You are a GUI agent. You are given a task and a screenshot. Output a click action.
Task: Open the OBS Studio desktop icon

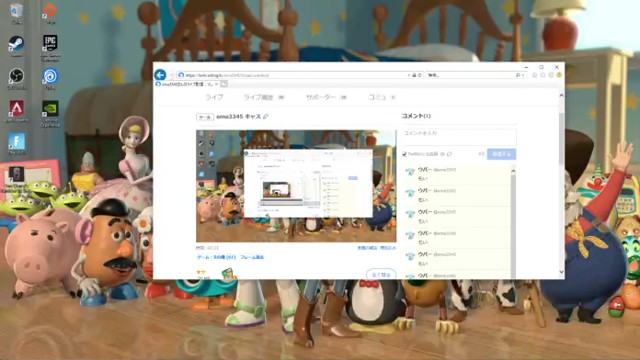click(x=16, y=78)
